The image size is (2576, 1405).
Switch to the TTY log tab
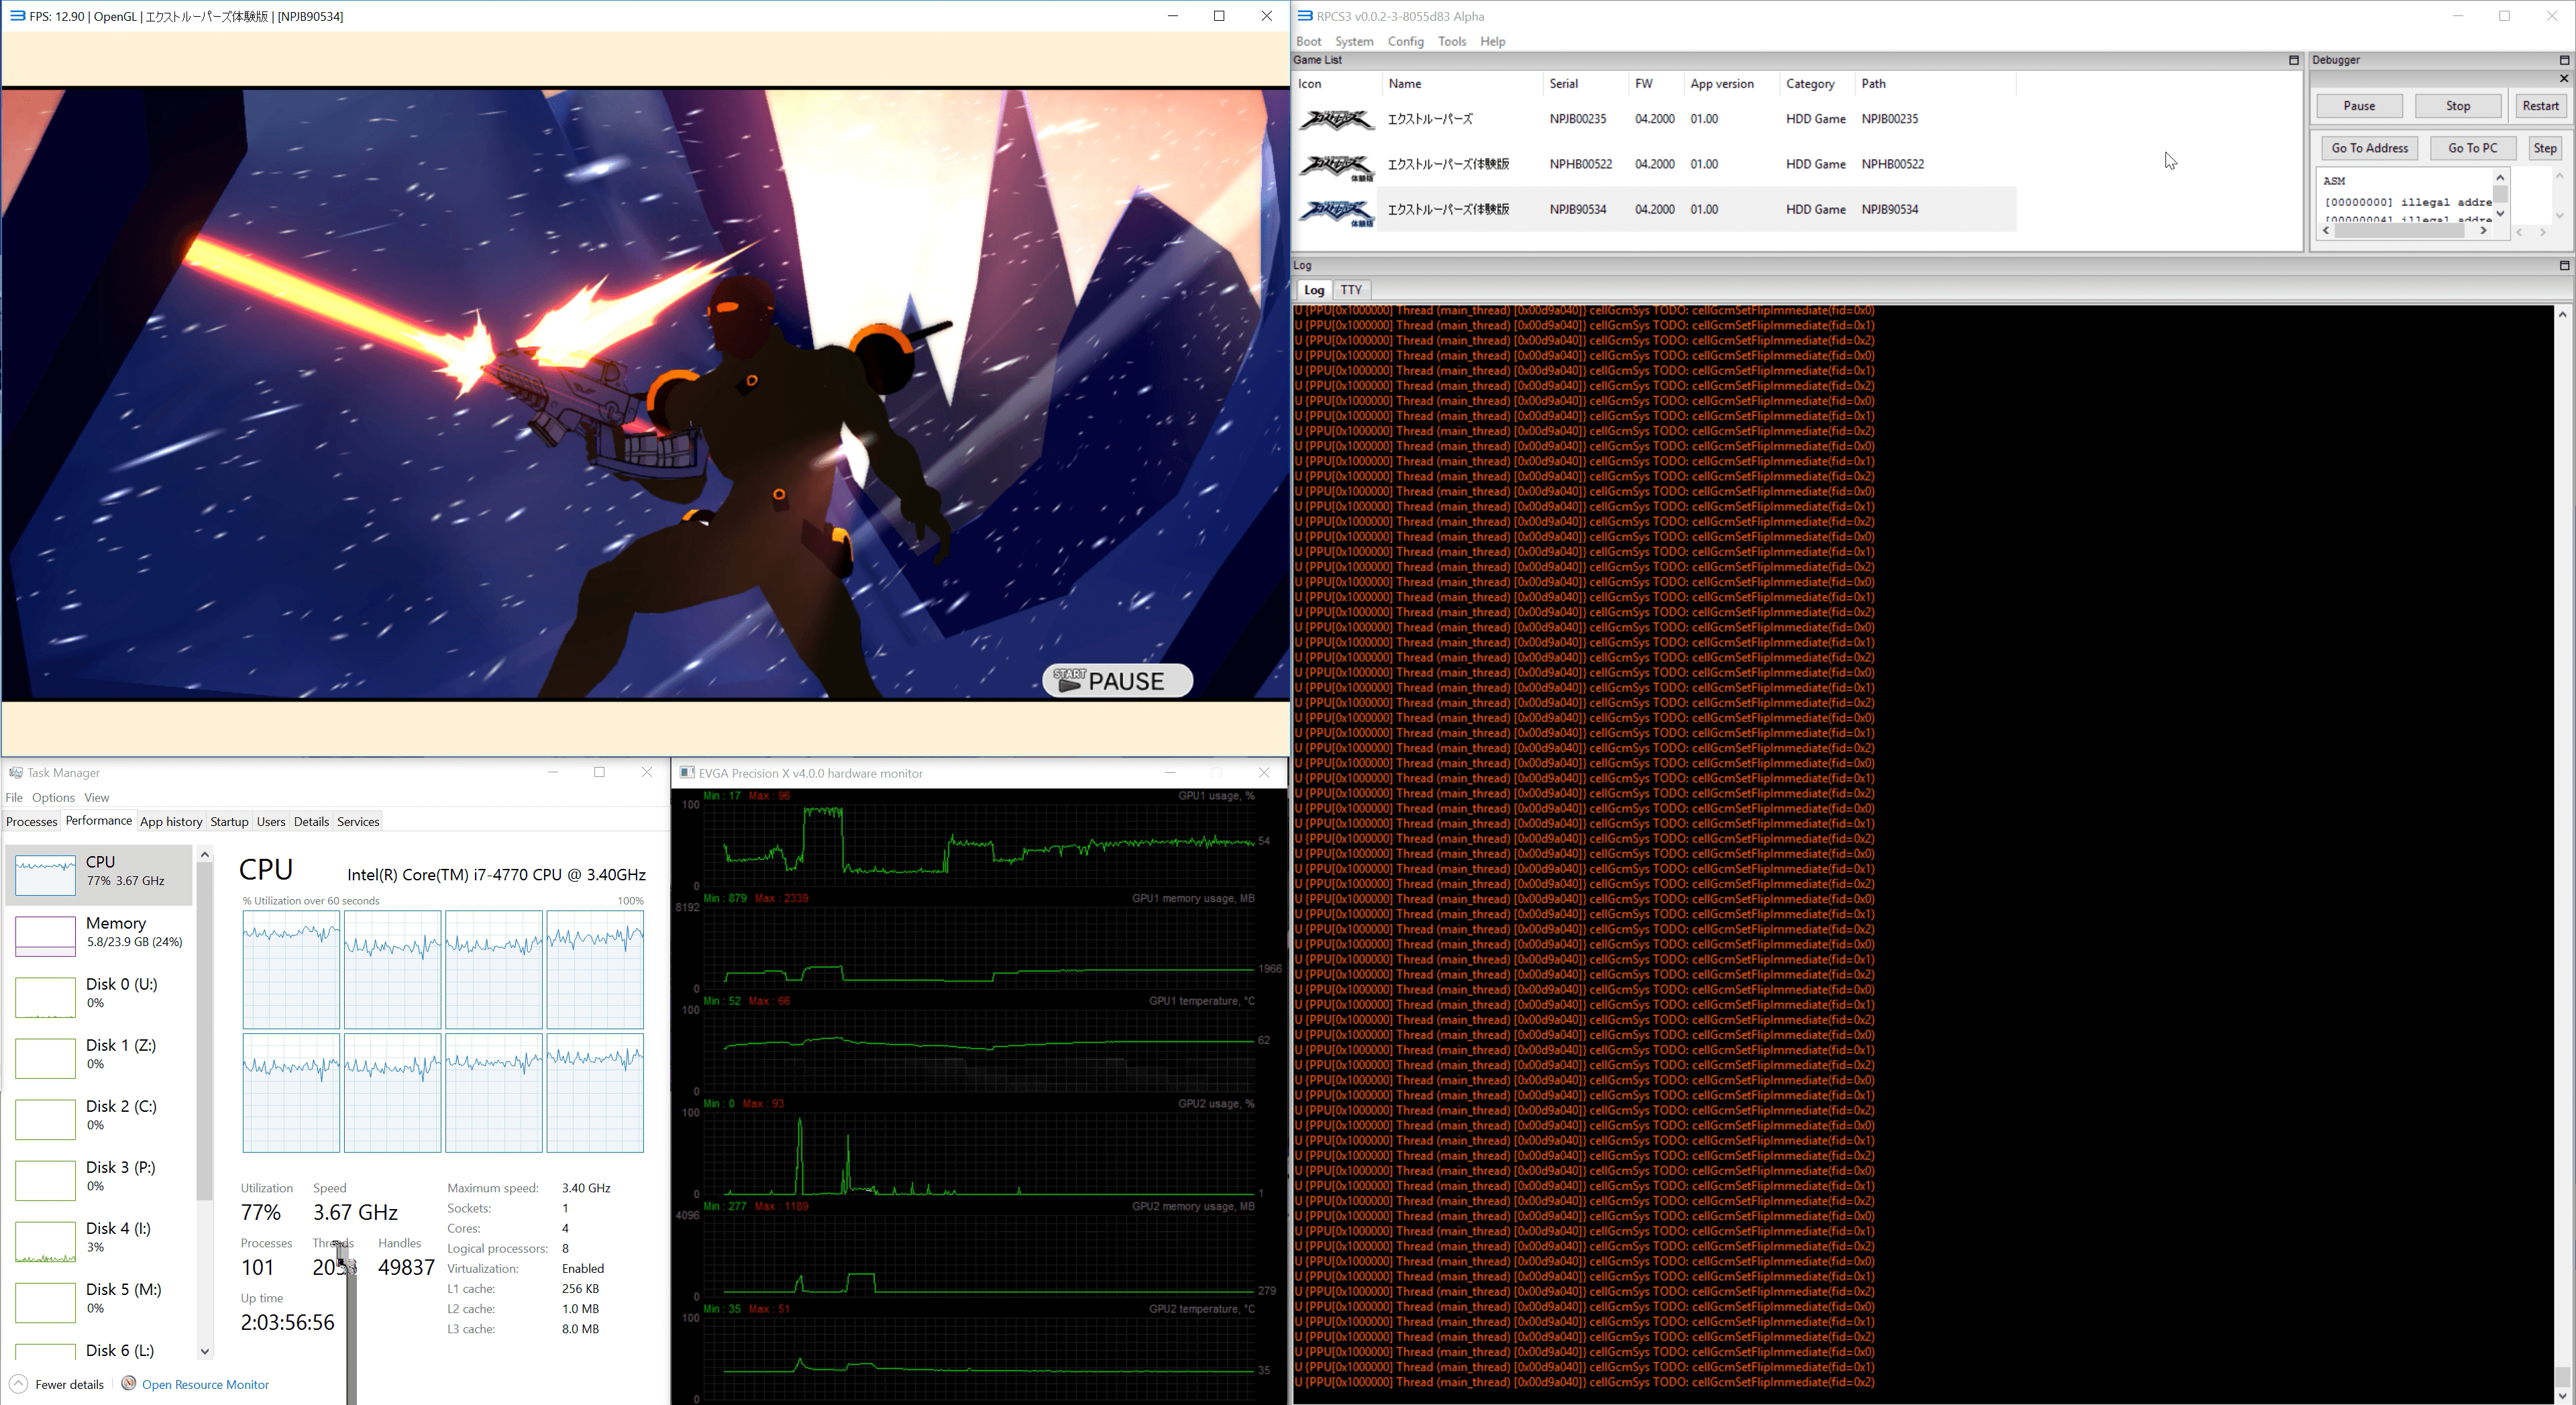click(x=1351, y=290)
